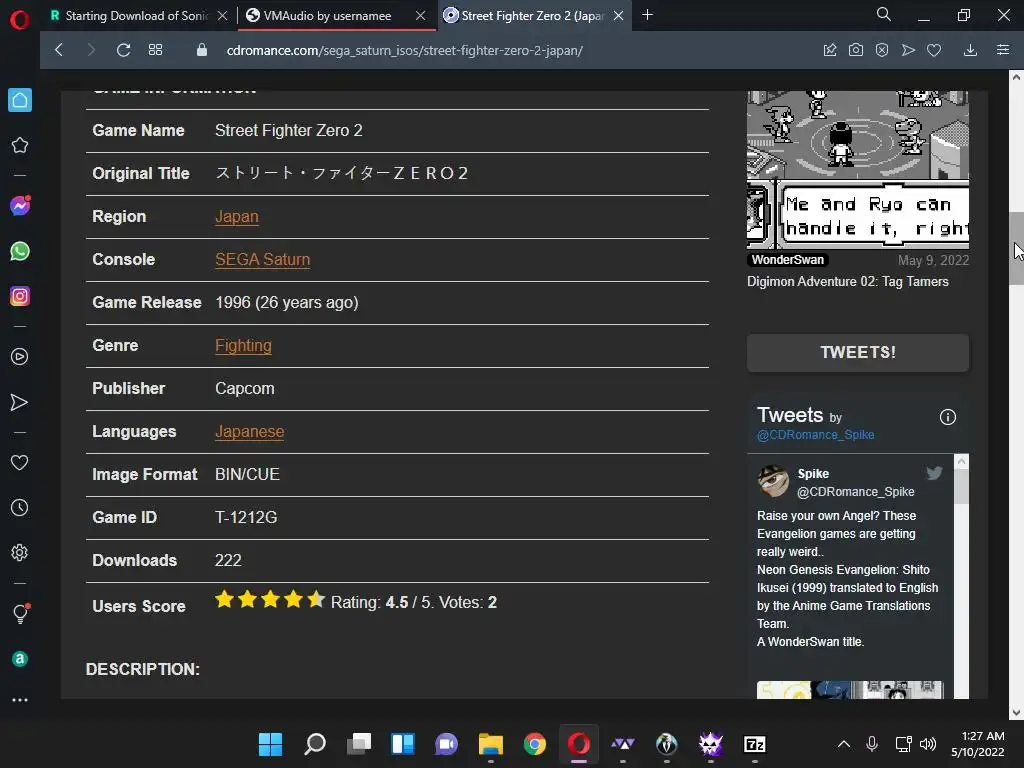Select Street Fighter Zero 2 tab
The height and width of the screenshot is (768, 1024).
pos(532,15)
